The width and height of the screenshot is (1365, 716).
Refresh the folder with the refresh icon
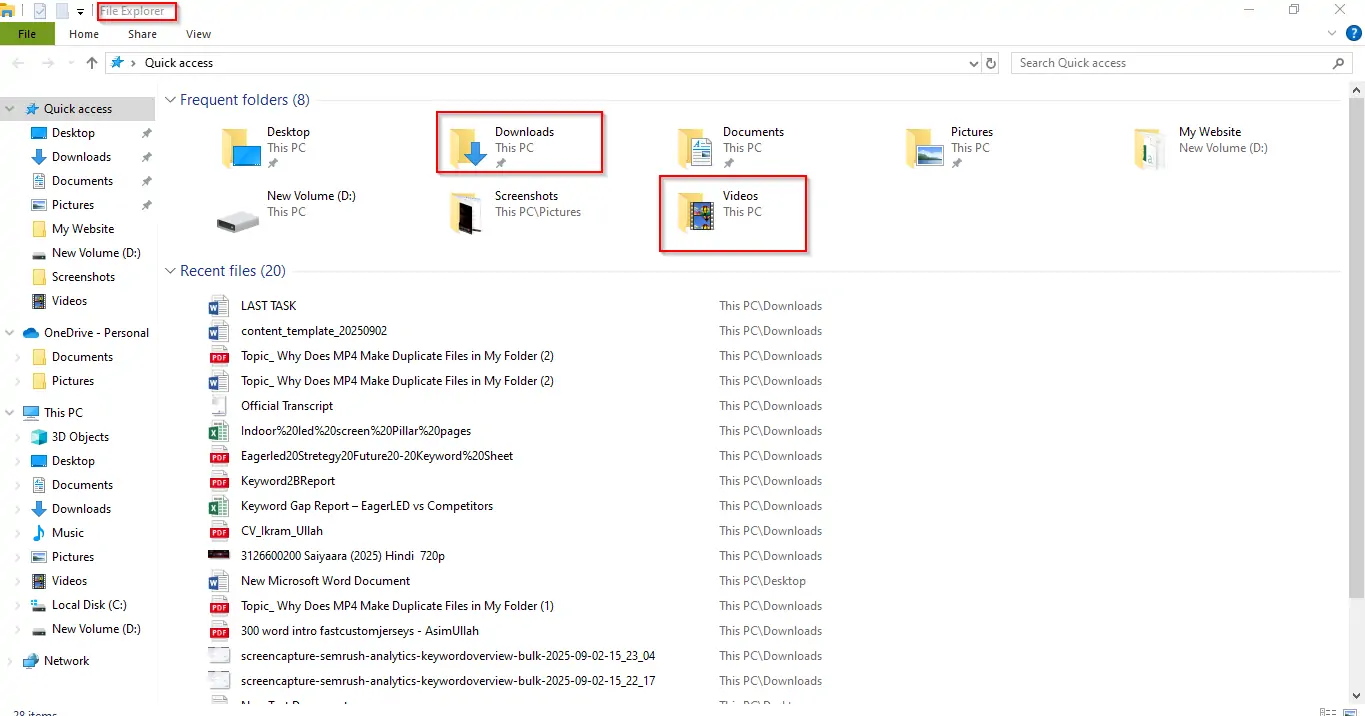[990, 62]
